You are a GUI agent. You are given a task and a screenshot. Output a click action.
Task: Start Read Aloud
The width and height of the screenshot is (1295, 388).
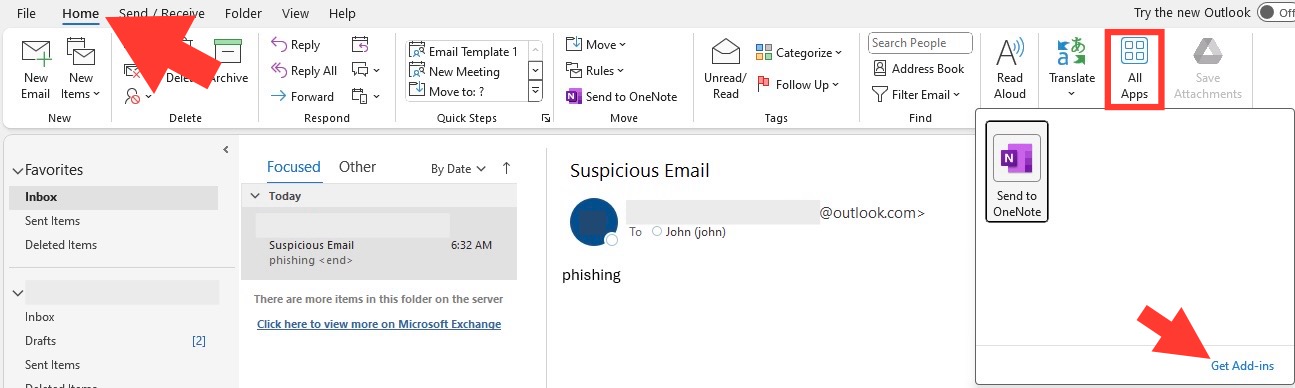[1010, 69]
